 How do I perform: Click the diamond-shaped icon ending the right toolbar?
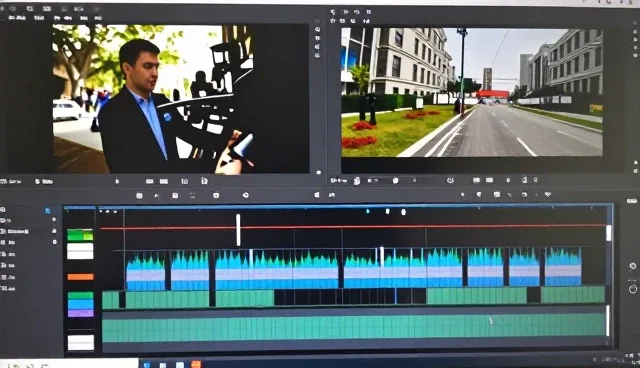548,195
